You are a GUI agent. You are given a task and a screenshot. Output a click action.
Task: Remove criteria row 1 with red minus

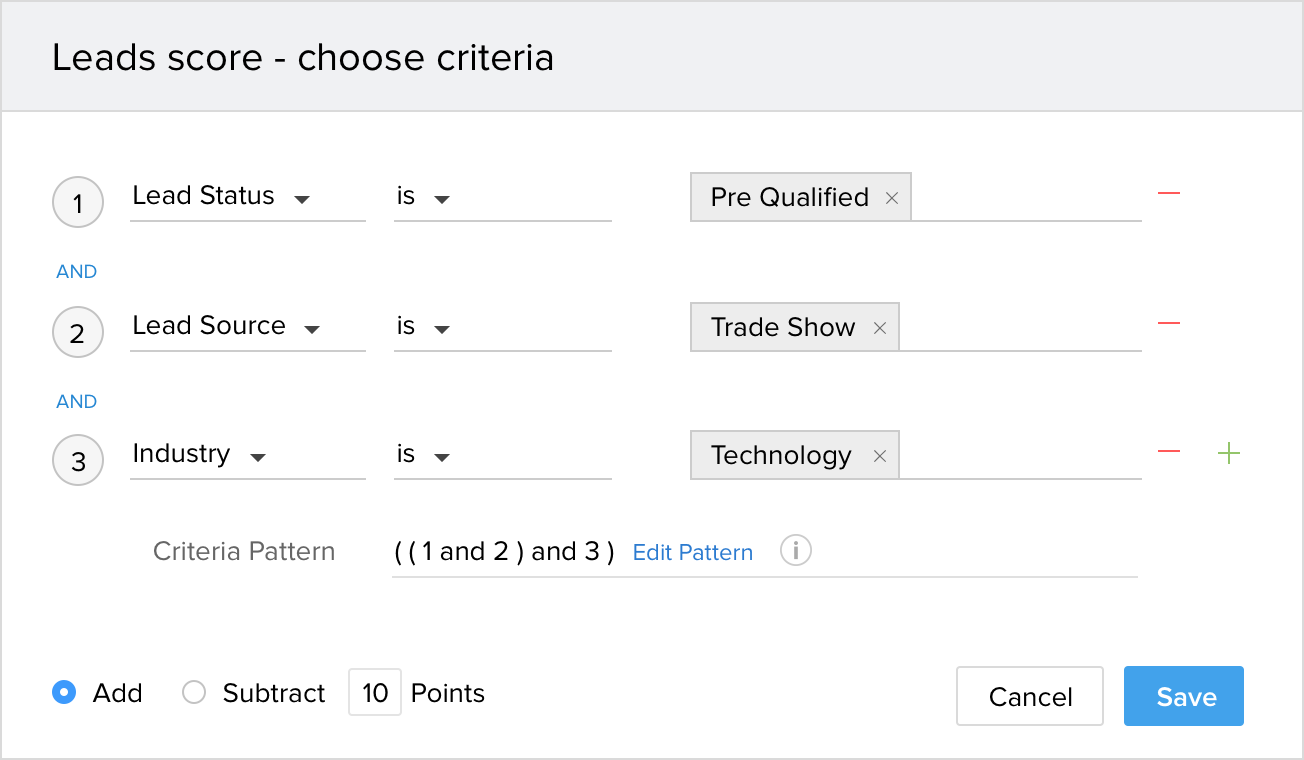coord(1168,193)
